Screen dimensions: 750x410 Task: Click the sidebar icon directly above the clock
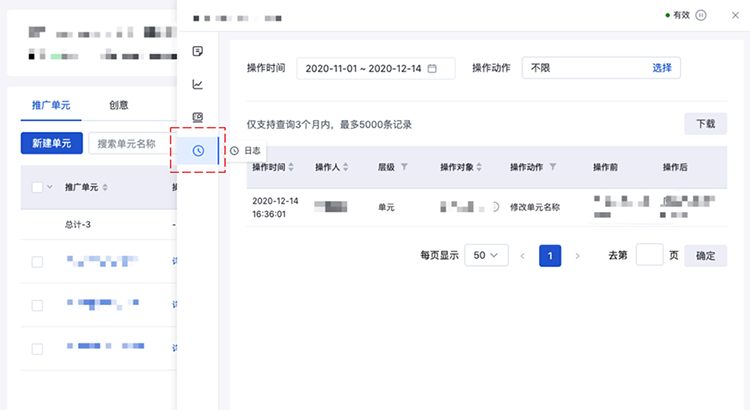198,117
